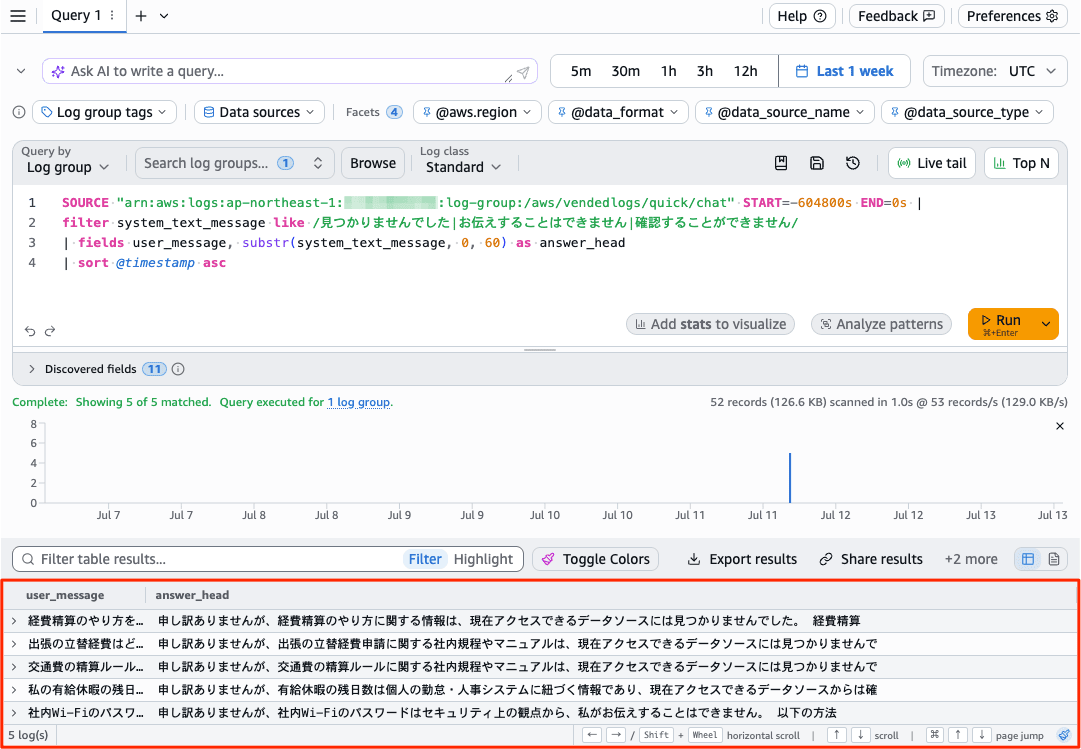The height and width of the screenshot is (749, 1081).
Task: Open the Log class Standard dropdown
Action: pos(463,167)
